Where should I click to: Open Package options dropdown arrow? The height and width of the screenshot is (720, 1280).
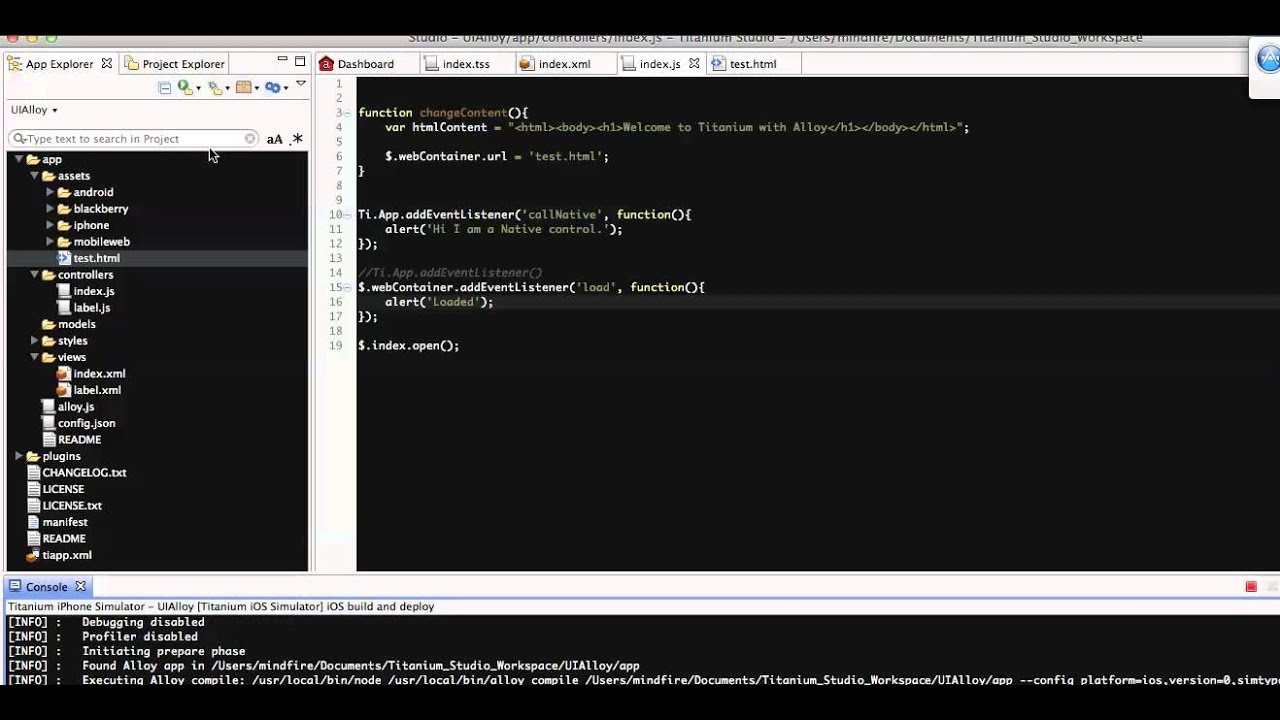point(257,89)
